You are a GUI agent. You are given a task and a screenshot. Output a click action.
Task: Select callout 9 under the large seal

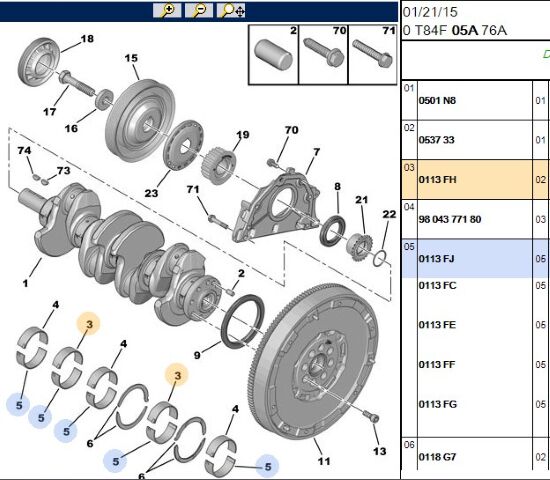[x=197, y=355]
